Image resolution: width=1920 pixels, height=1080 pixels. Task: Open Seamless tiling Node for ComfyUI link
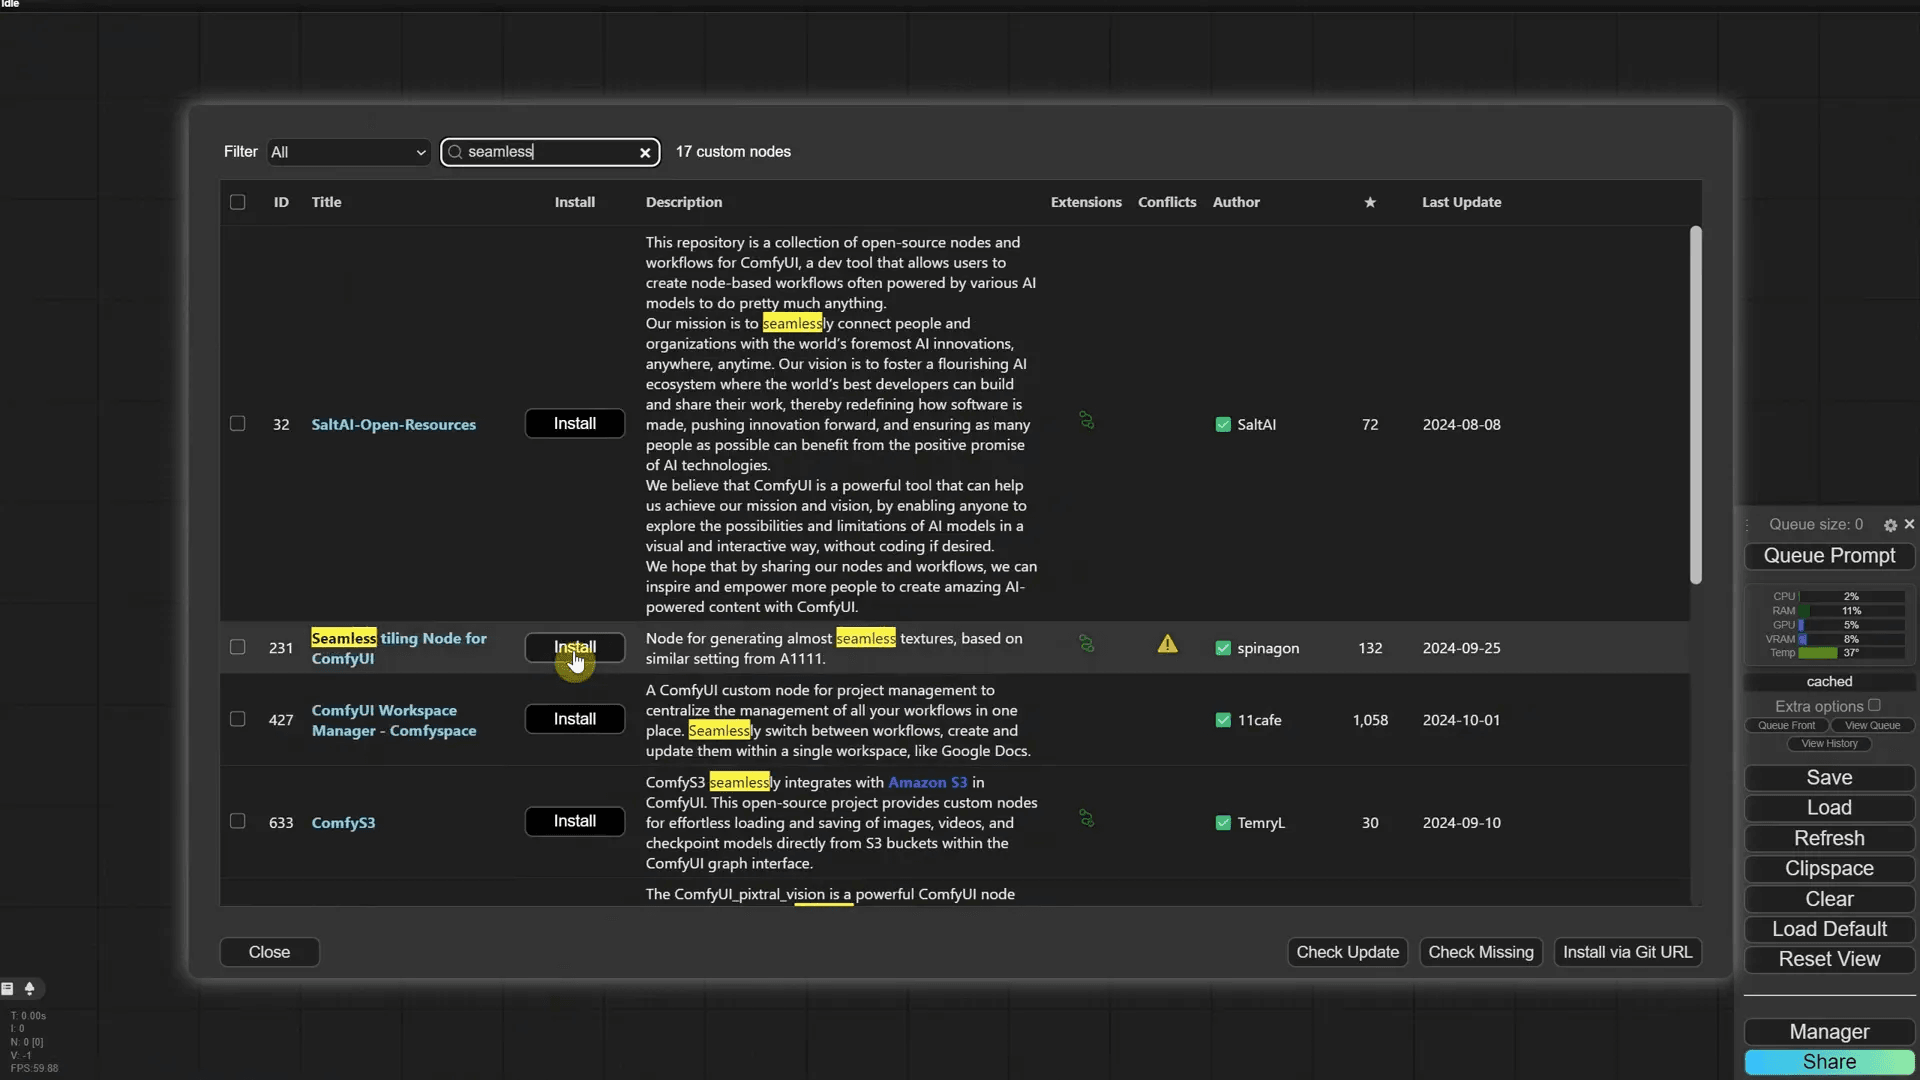(399, 648)
